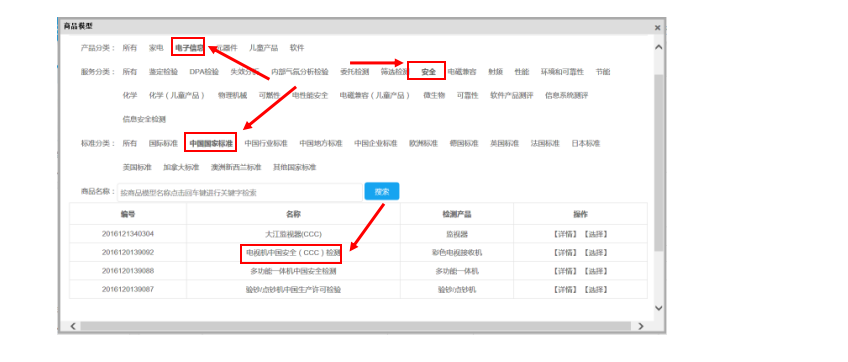The width and height of the screenshot is (848, 362).
Task: Click the horizontal scrollbar left arrow
Action: [x=74, y=326]
